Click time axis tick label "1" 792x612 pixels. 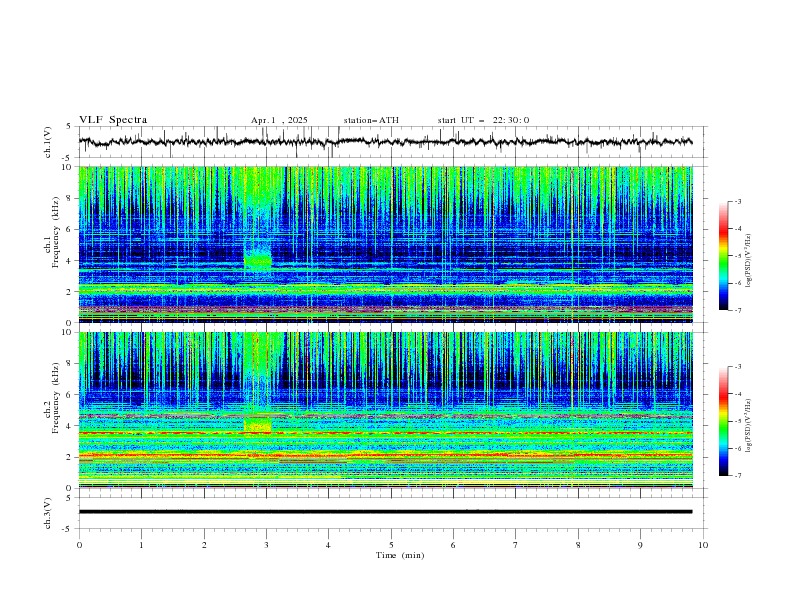141,545
